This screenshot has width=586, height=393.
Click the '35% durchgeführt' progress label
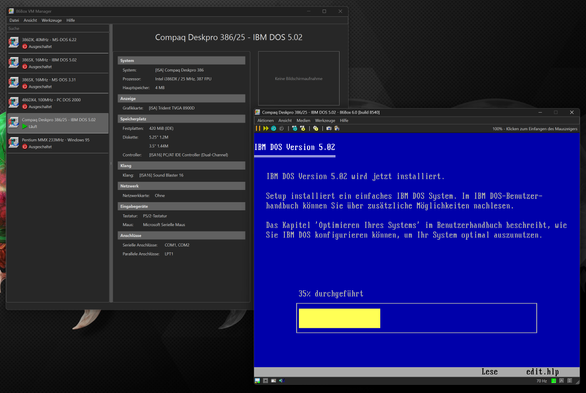(x=331, y=294)
